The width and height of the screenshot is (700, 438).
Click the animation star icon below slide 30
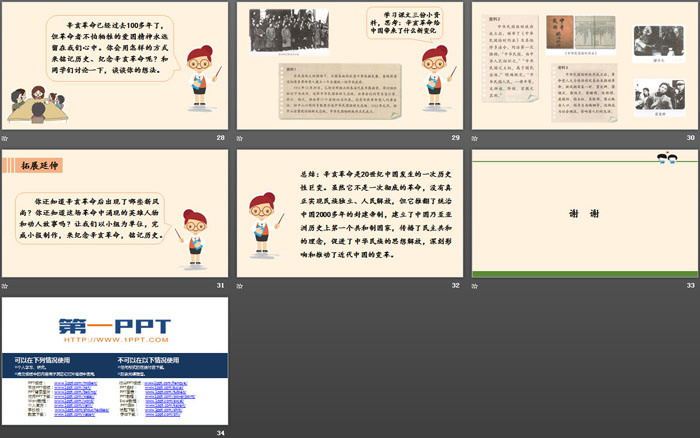(x=475, y=138)
